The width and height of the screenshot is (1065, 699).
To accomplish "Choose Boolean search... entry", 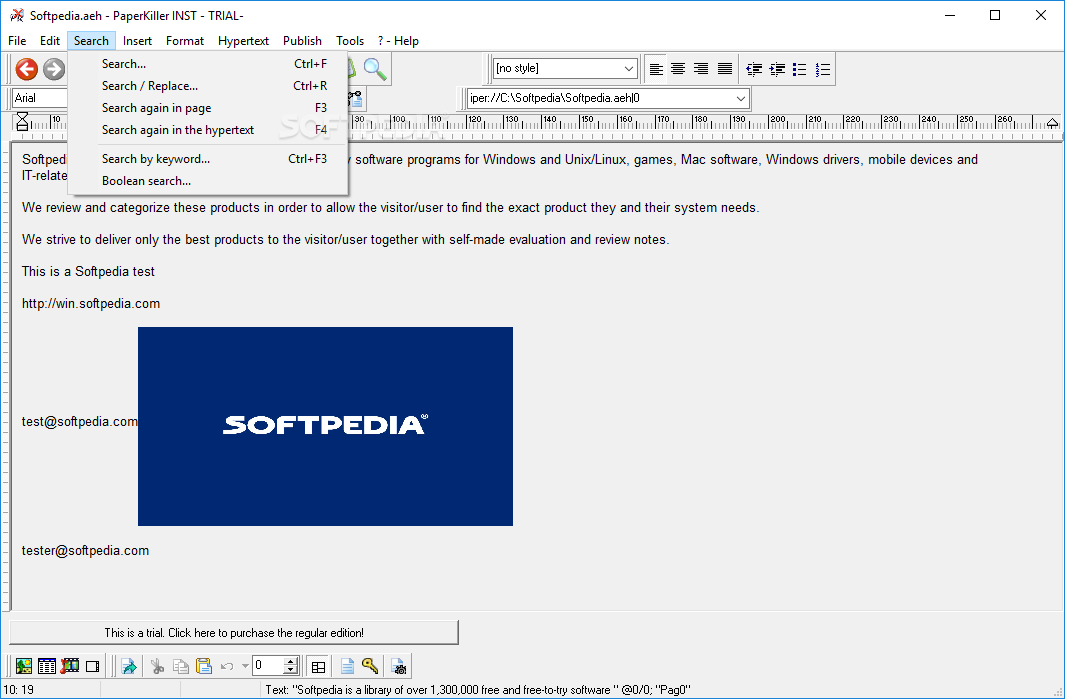I will [208, 181].
